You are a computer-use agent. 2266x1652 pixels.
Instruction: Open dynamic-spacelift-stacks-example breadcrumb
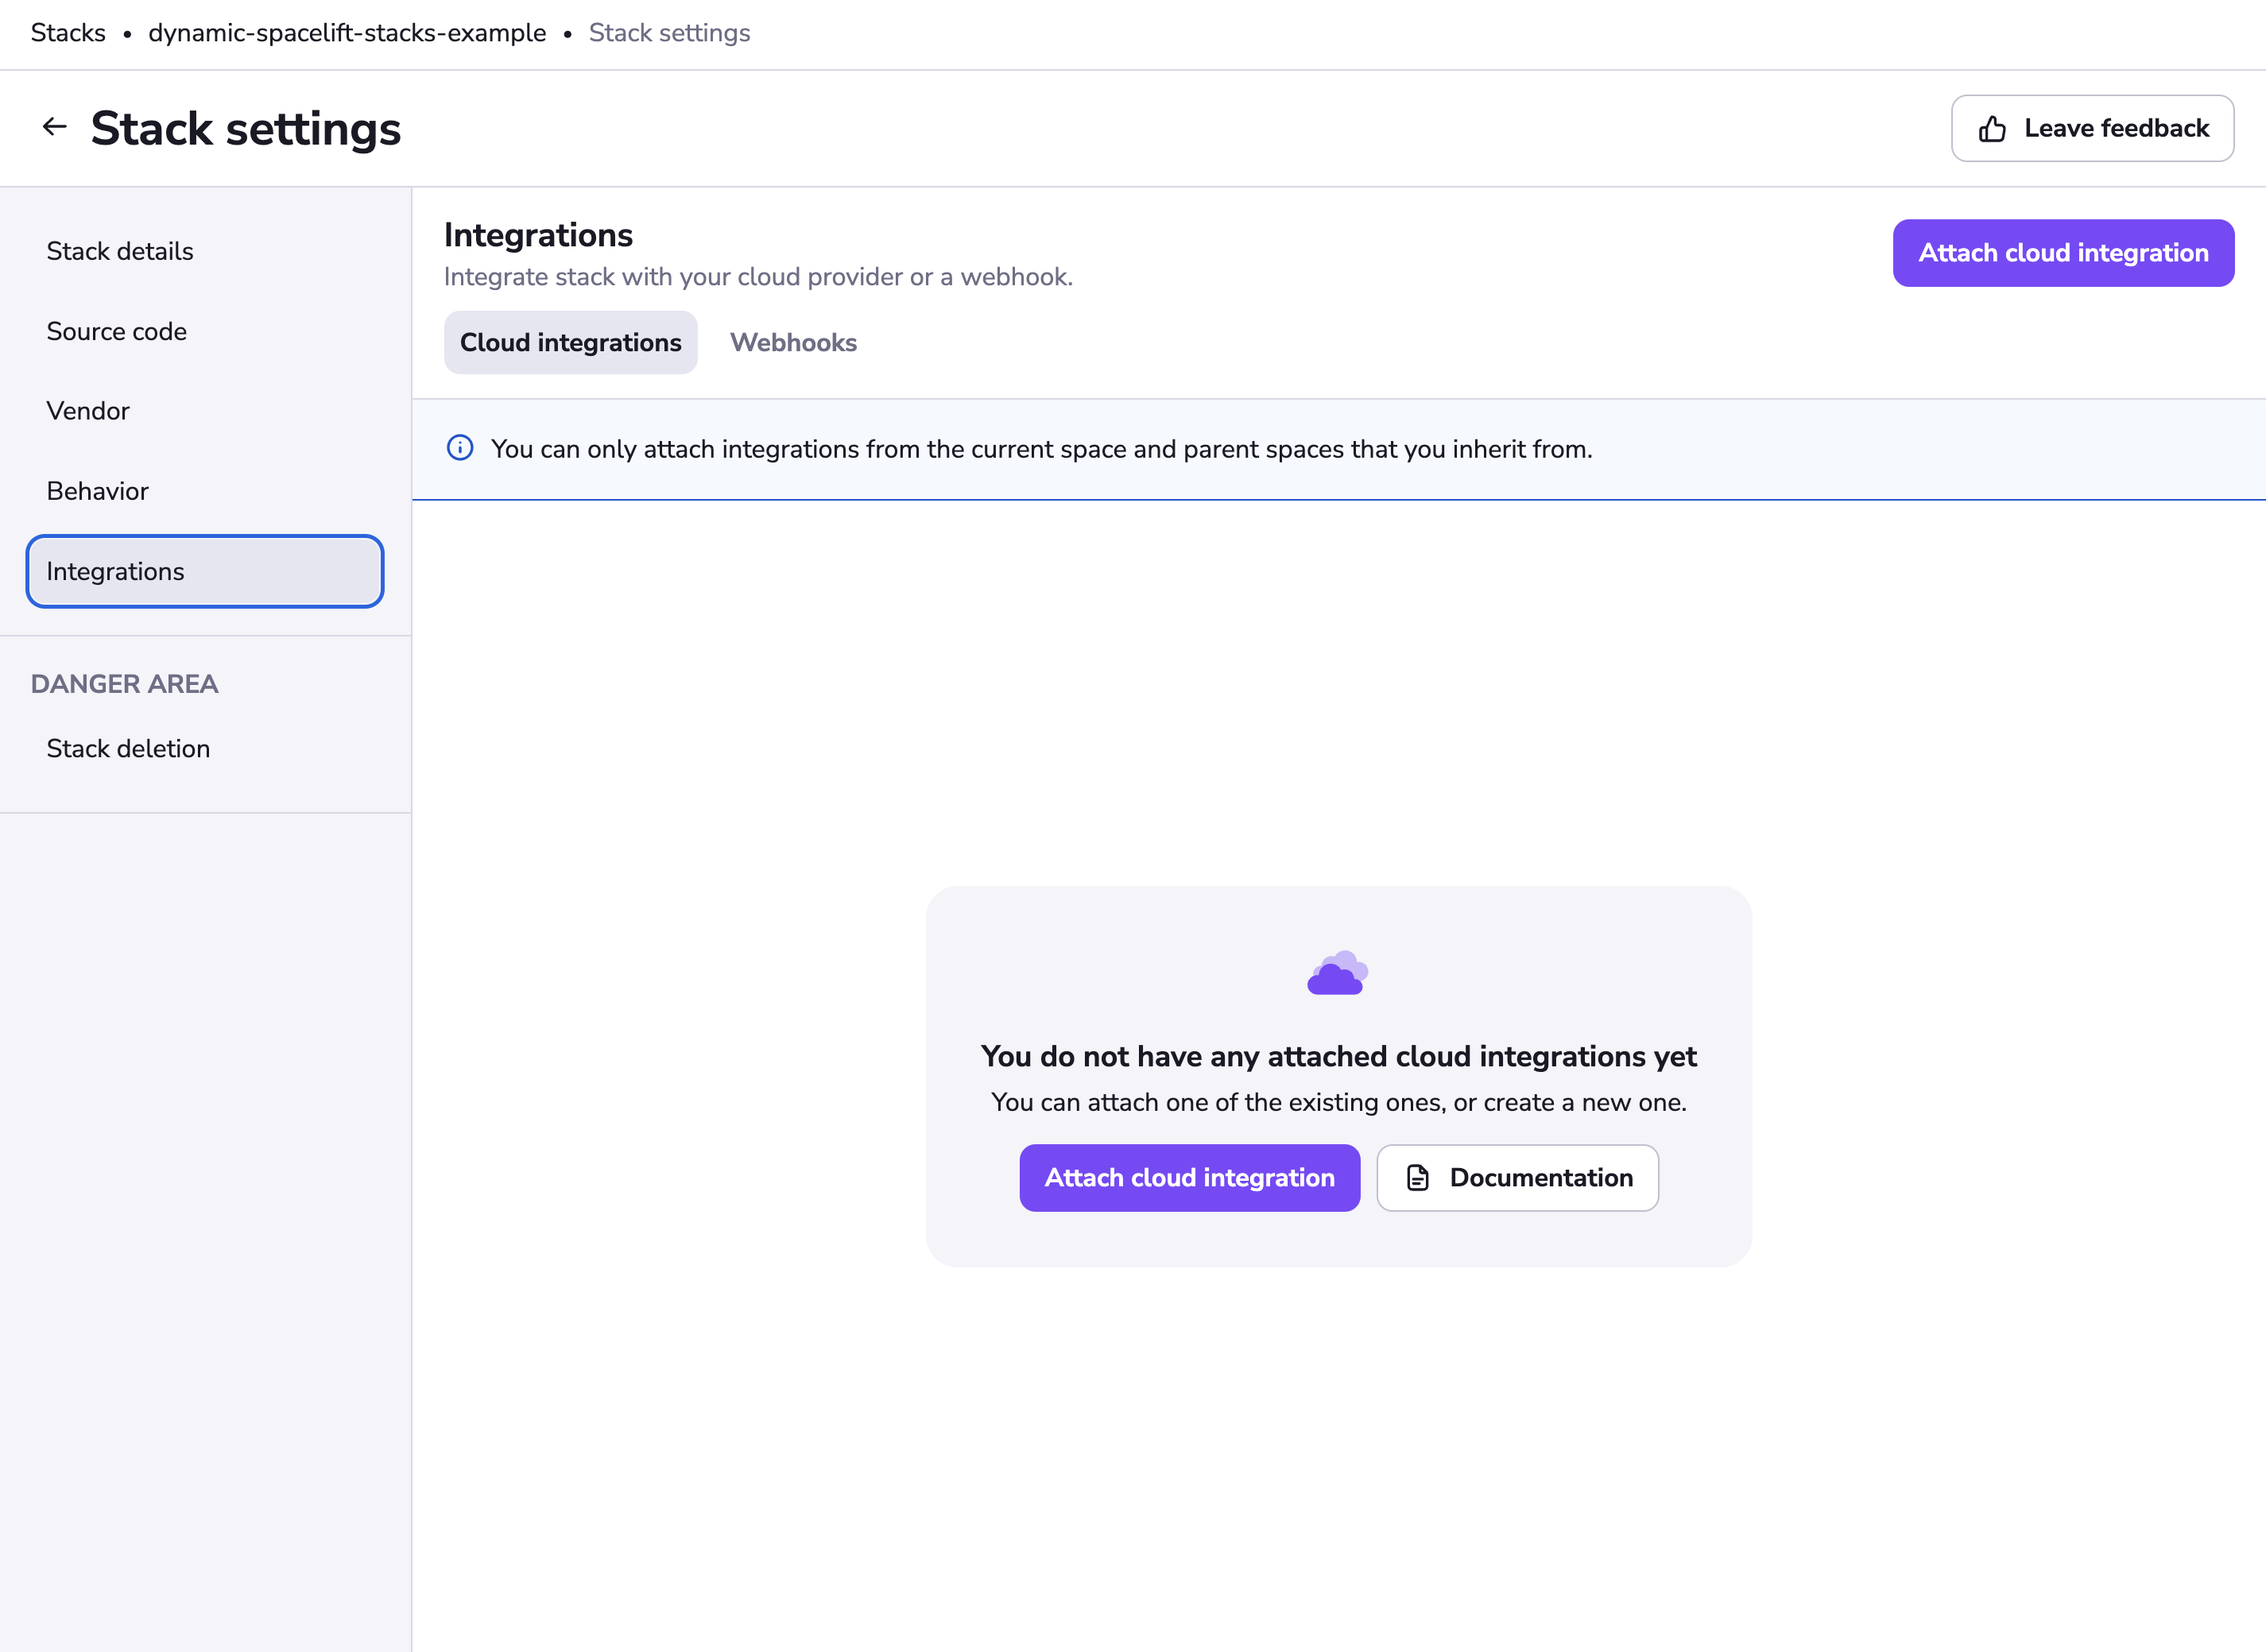(x=347, y=33)
